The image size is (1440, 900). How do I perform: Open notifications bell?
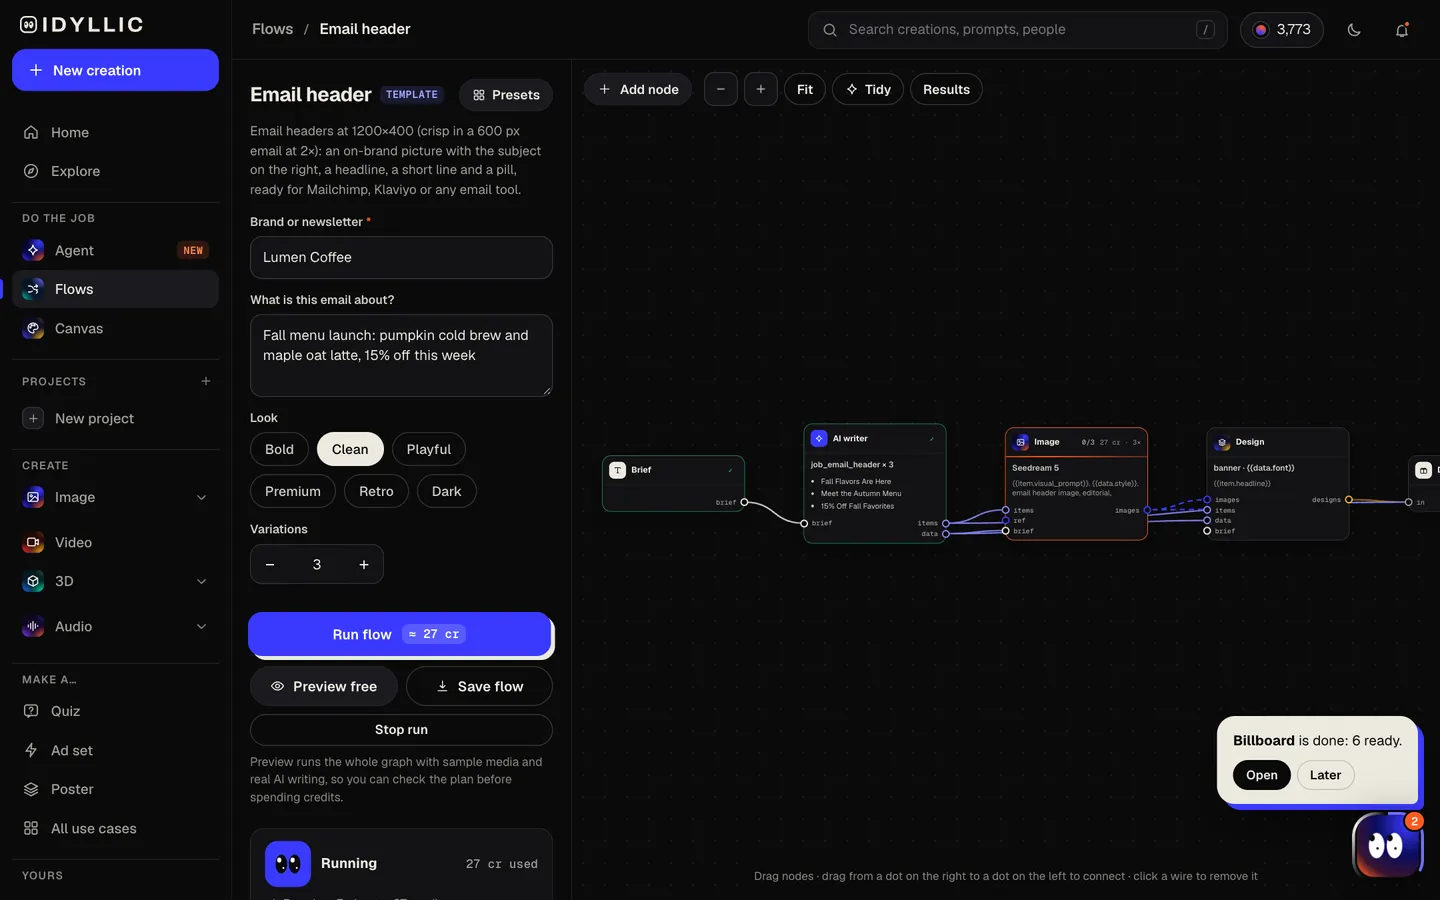tap(1402, 30)
